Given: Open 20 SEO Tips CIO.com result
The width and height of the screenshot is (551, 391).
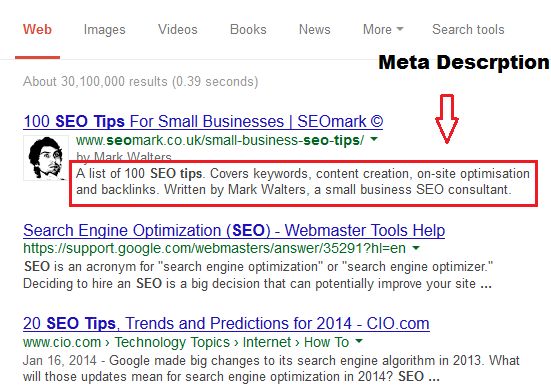Looking at the screenshot, I should click(226, 324).
